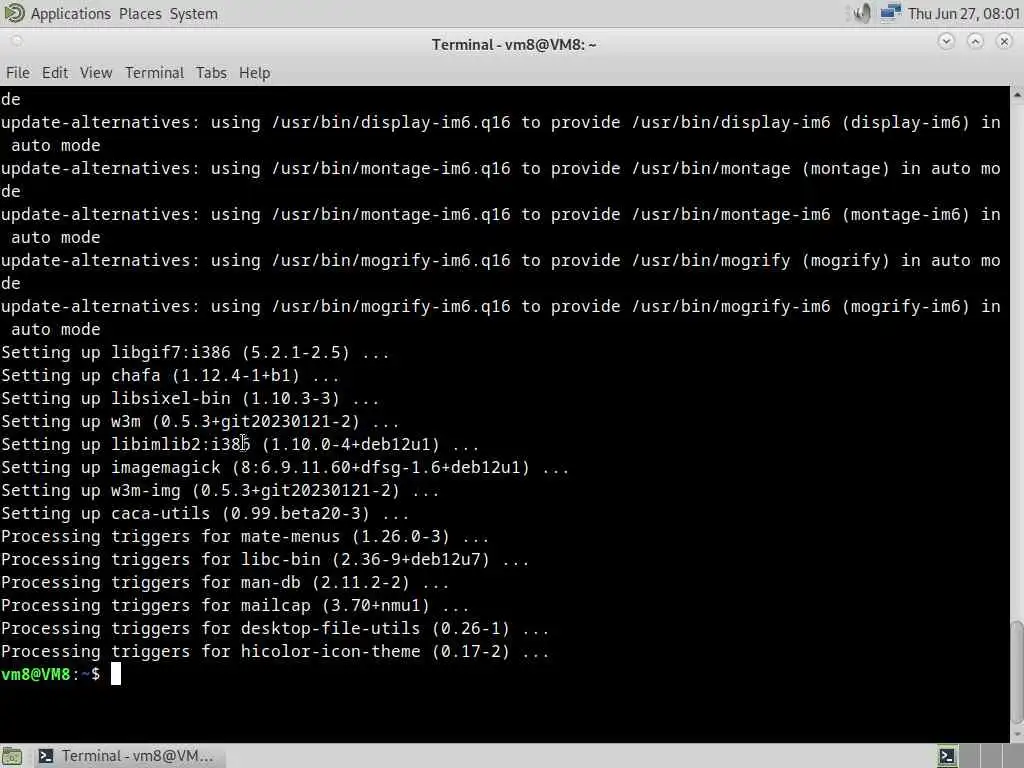
Task: Click the line 'Setting up libsixel-bin'
Action: pyautogui.click(x=189, y=398)
